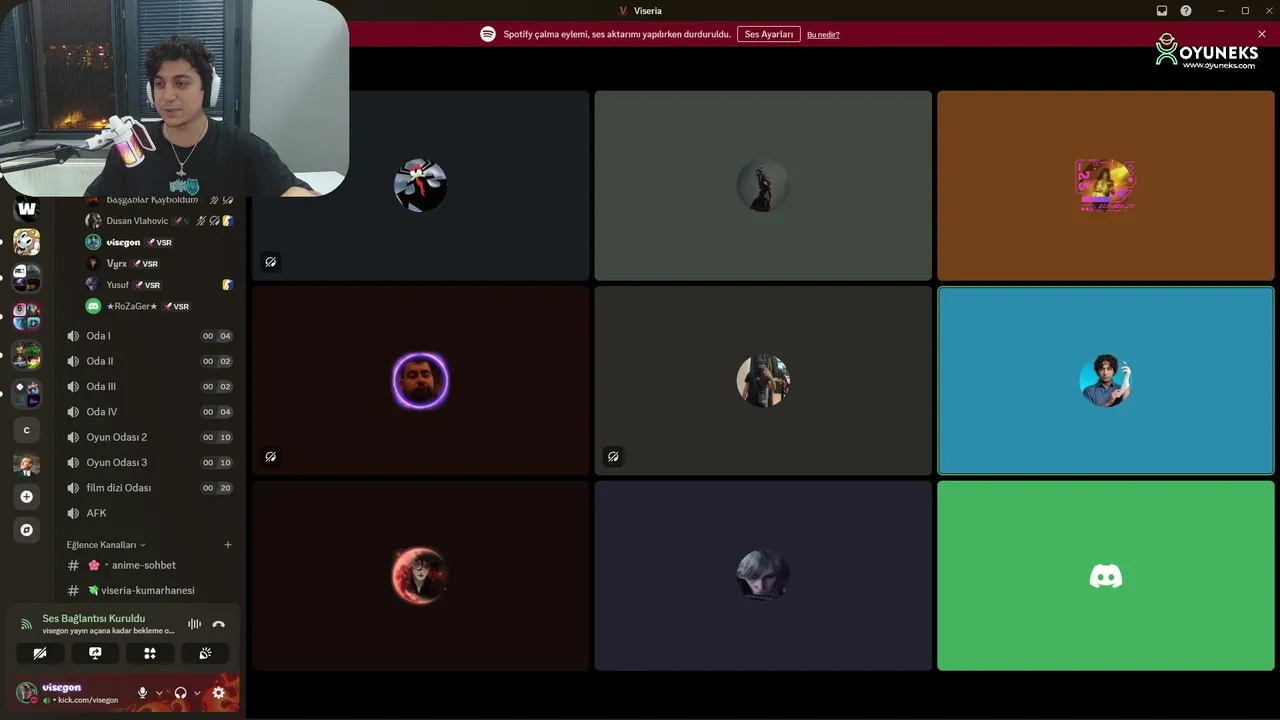Select the orange participant tile
The image size is (1280, 720).
(1106, 185)
